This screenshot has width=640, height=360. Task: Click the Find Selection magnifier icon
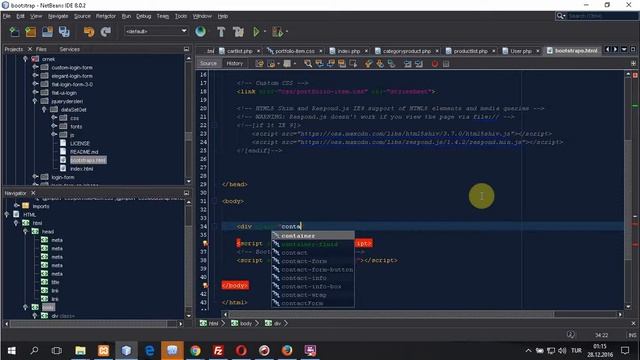[308, 64]
